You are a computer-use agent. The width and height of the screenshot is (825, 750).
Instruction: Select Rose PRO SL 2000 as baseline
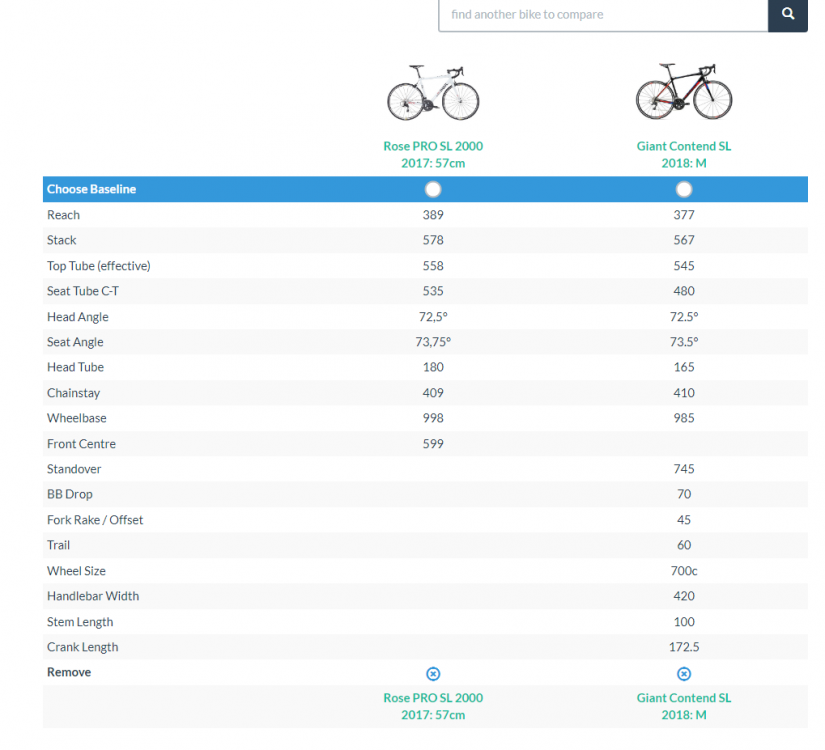pyautogui.click(x=433, y=189)
